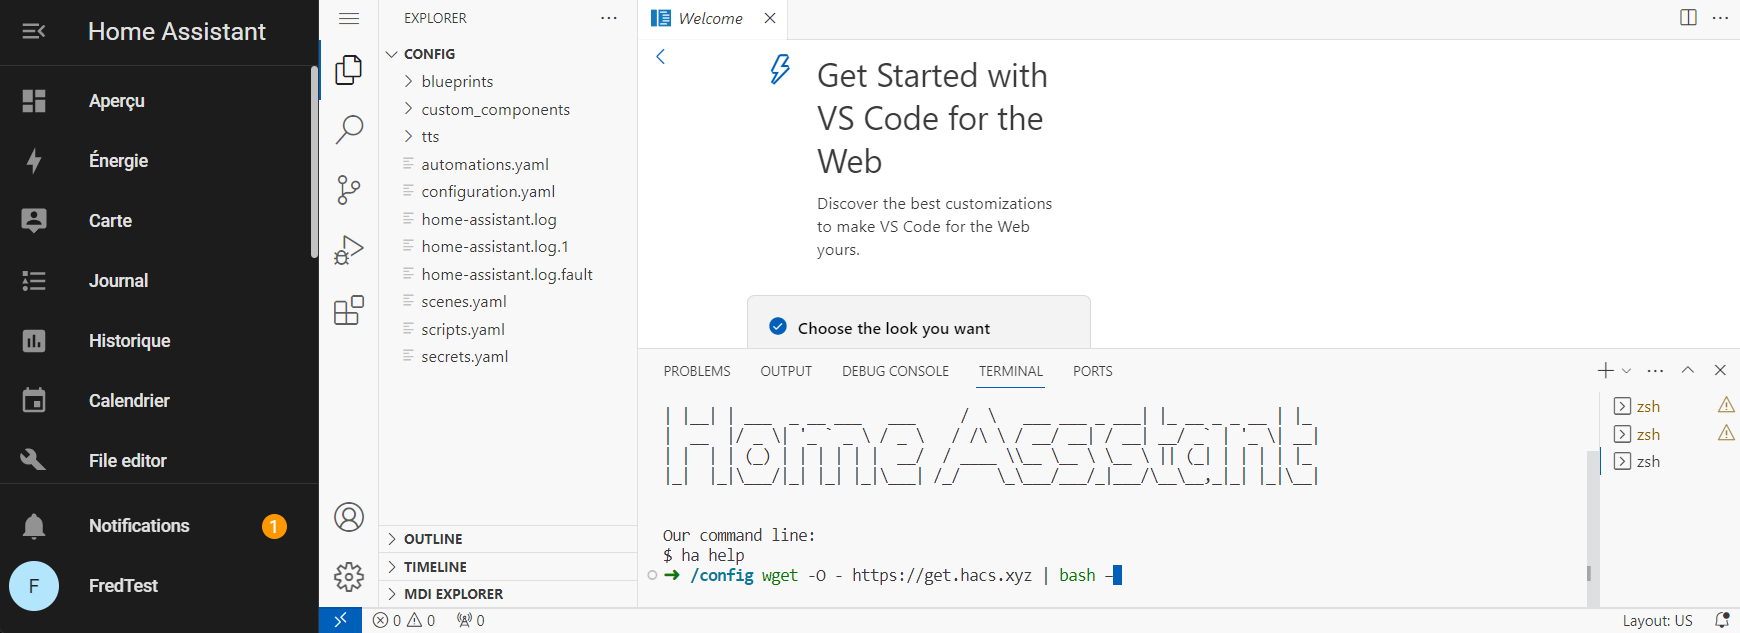Select the Explorer activity bar icon
This screenshot has width=1740, height=633.
pos(349,70)
